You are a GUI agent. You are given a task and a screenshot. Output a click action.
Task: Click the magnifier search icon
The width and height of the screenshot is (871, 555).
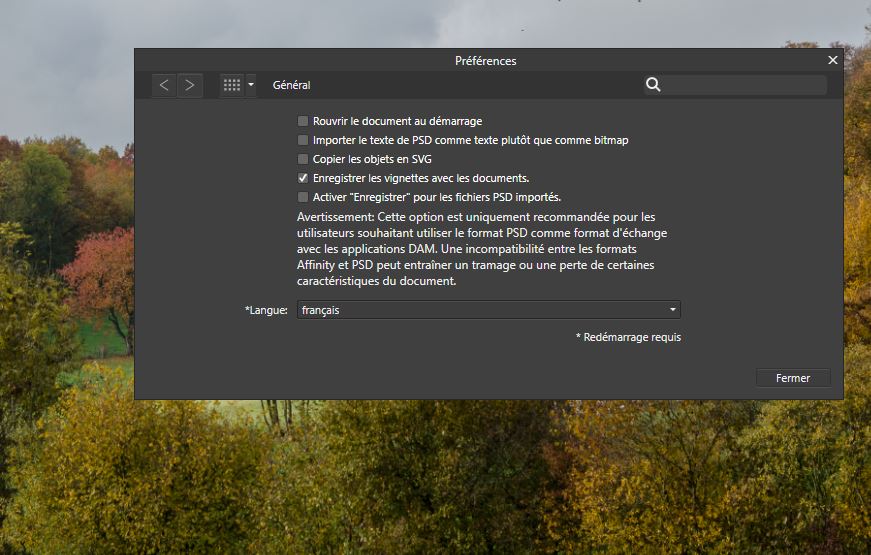click(x=653, y=84)
